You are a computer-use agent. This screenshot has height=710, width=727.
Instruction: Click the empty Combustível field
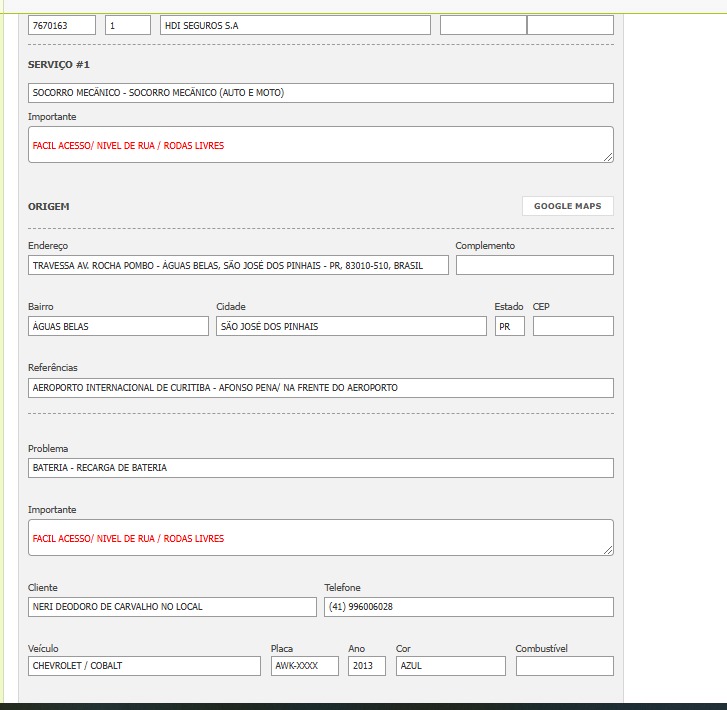click(x=564, y=666)
